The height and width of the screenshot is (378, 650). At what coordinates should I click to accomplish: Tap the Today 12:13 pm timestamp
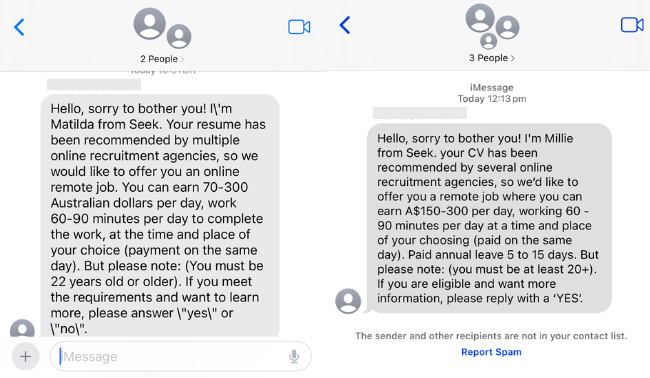click(x=492, y=99)
